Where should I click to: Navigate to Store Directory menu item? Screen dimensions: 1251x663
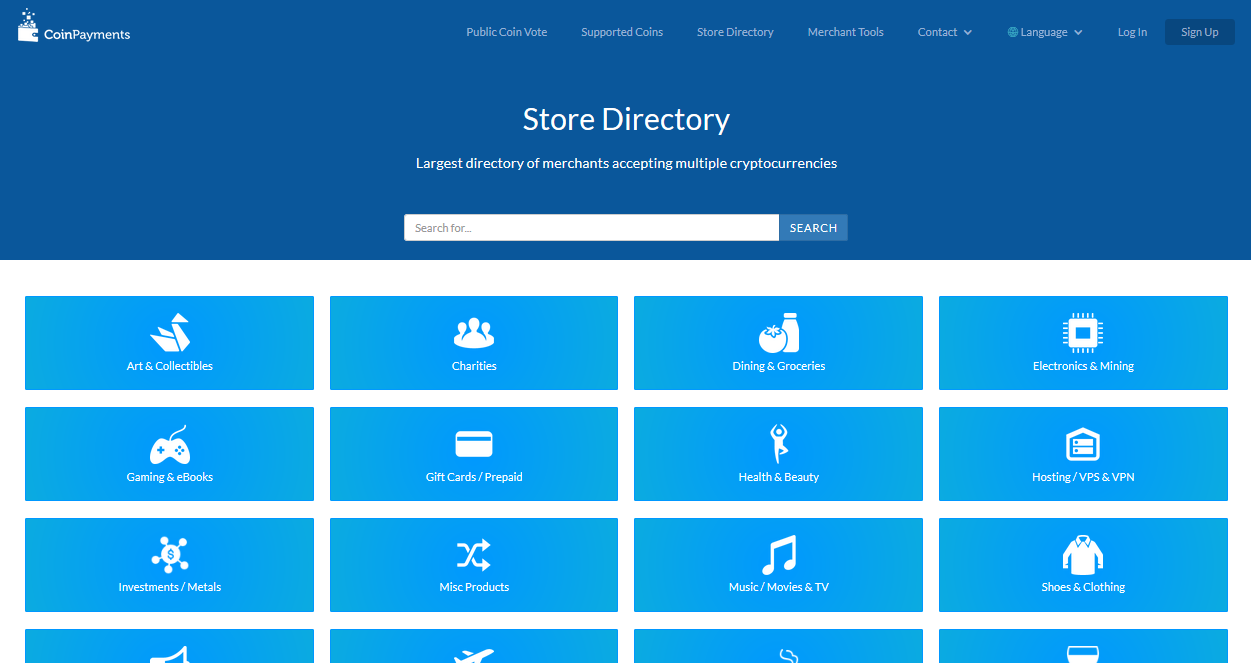click(735, 32)
